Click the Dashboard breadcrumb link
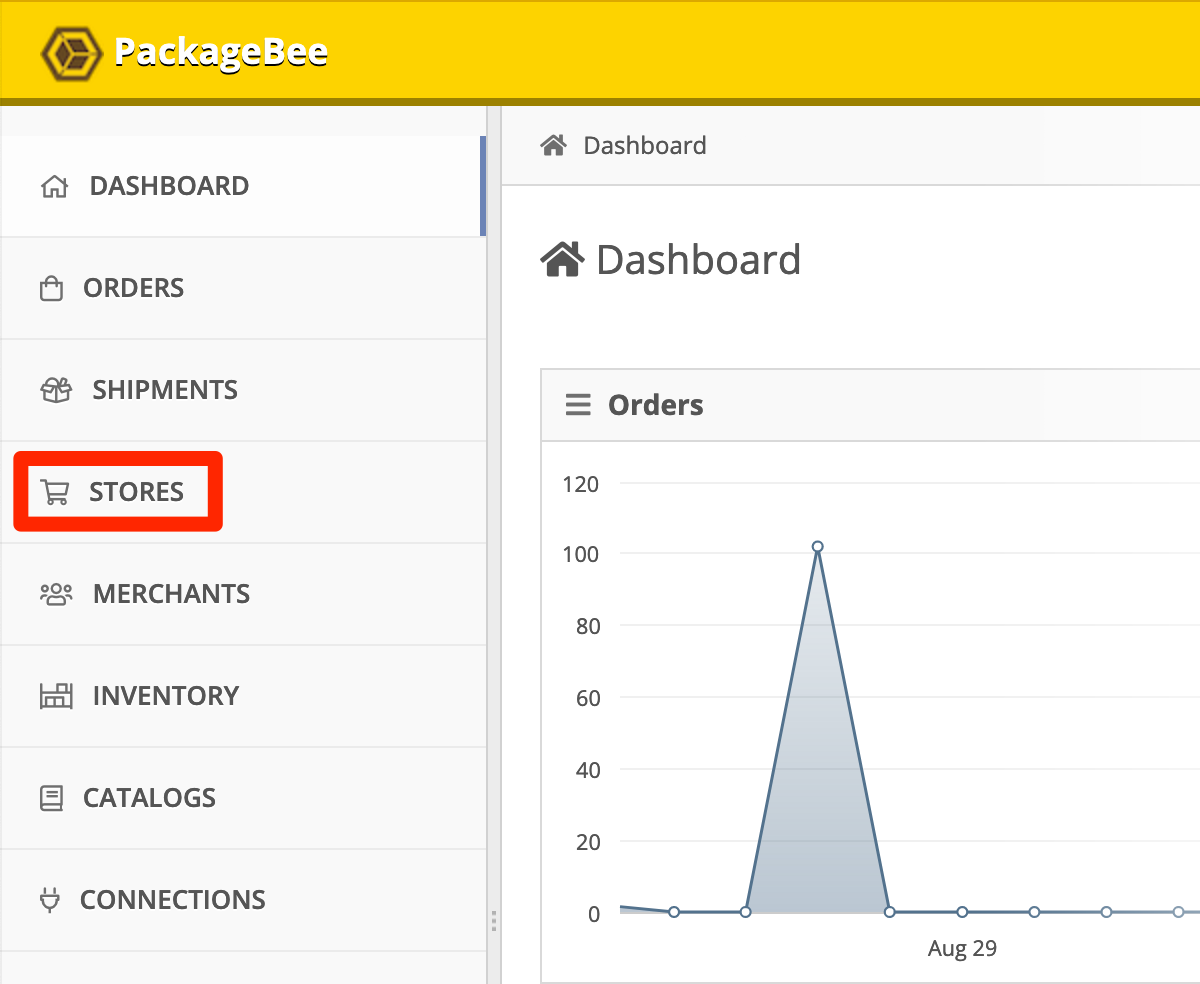1200x984 pixels. (645, 146)
